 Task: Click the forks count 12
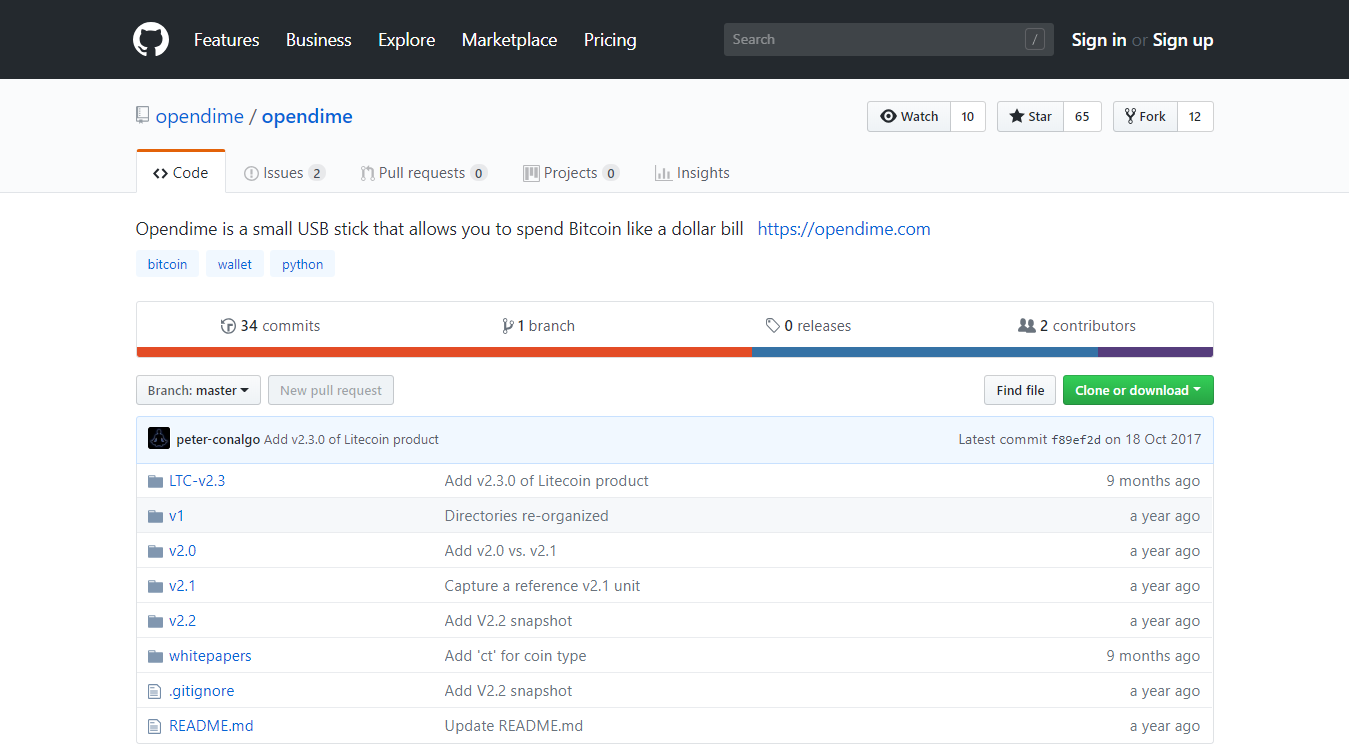[1195, 116]
